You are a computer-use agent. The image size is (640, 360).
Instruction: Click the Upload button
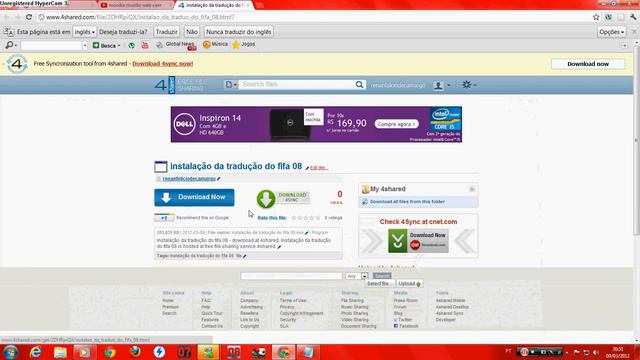[409, 284]
